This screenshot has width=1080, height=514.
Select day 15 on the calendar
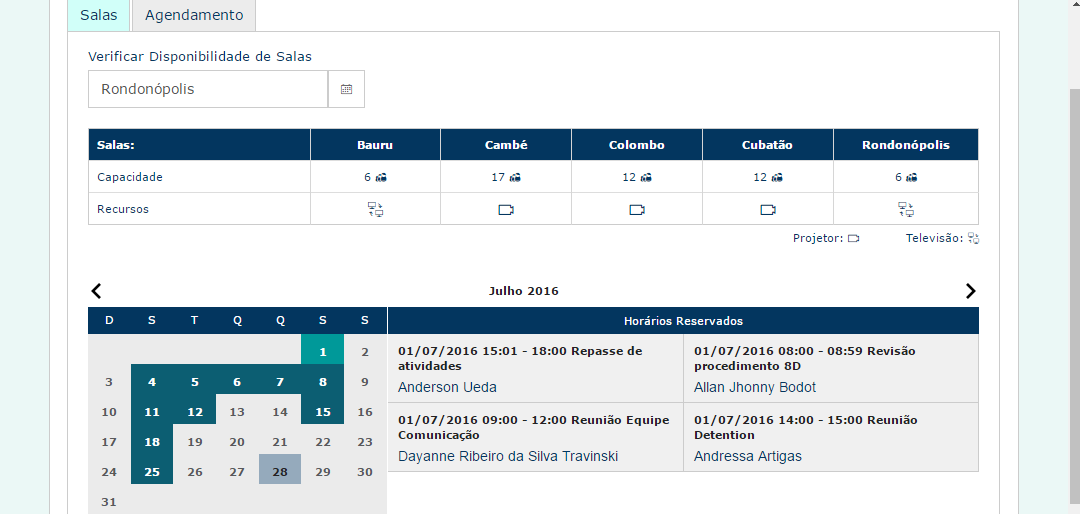[x=322, y=412]
